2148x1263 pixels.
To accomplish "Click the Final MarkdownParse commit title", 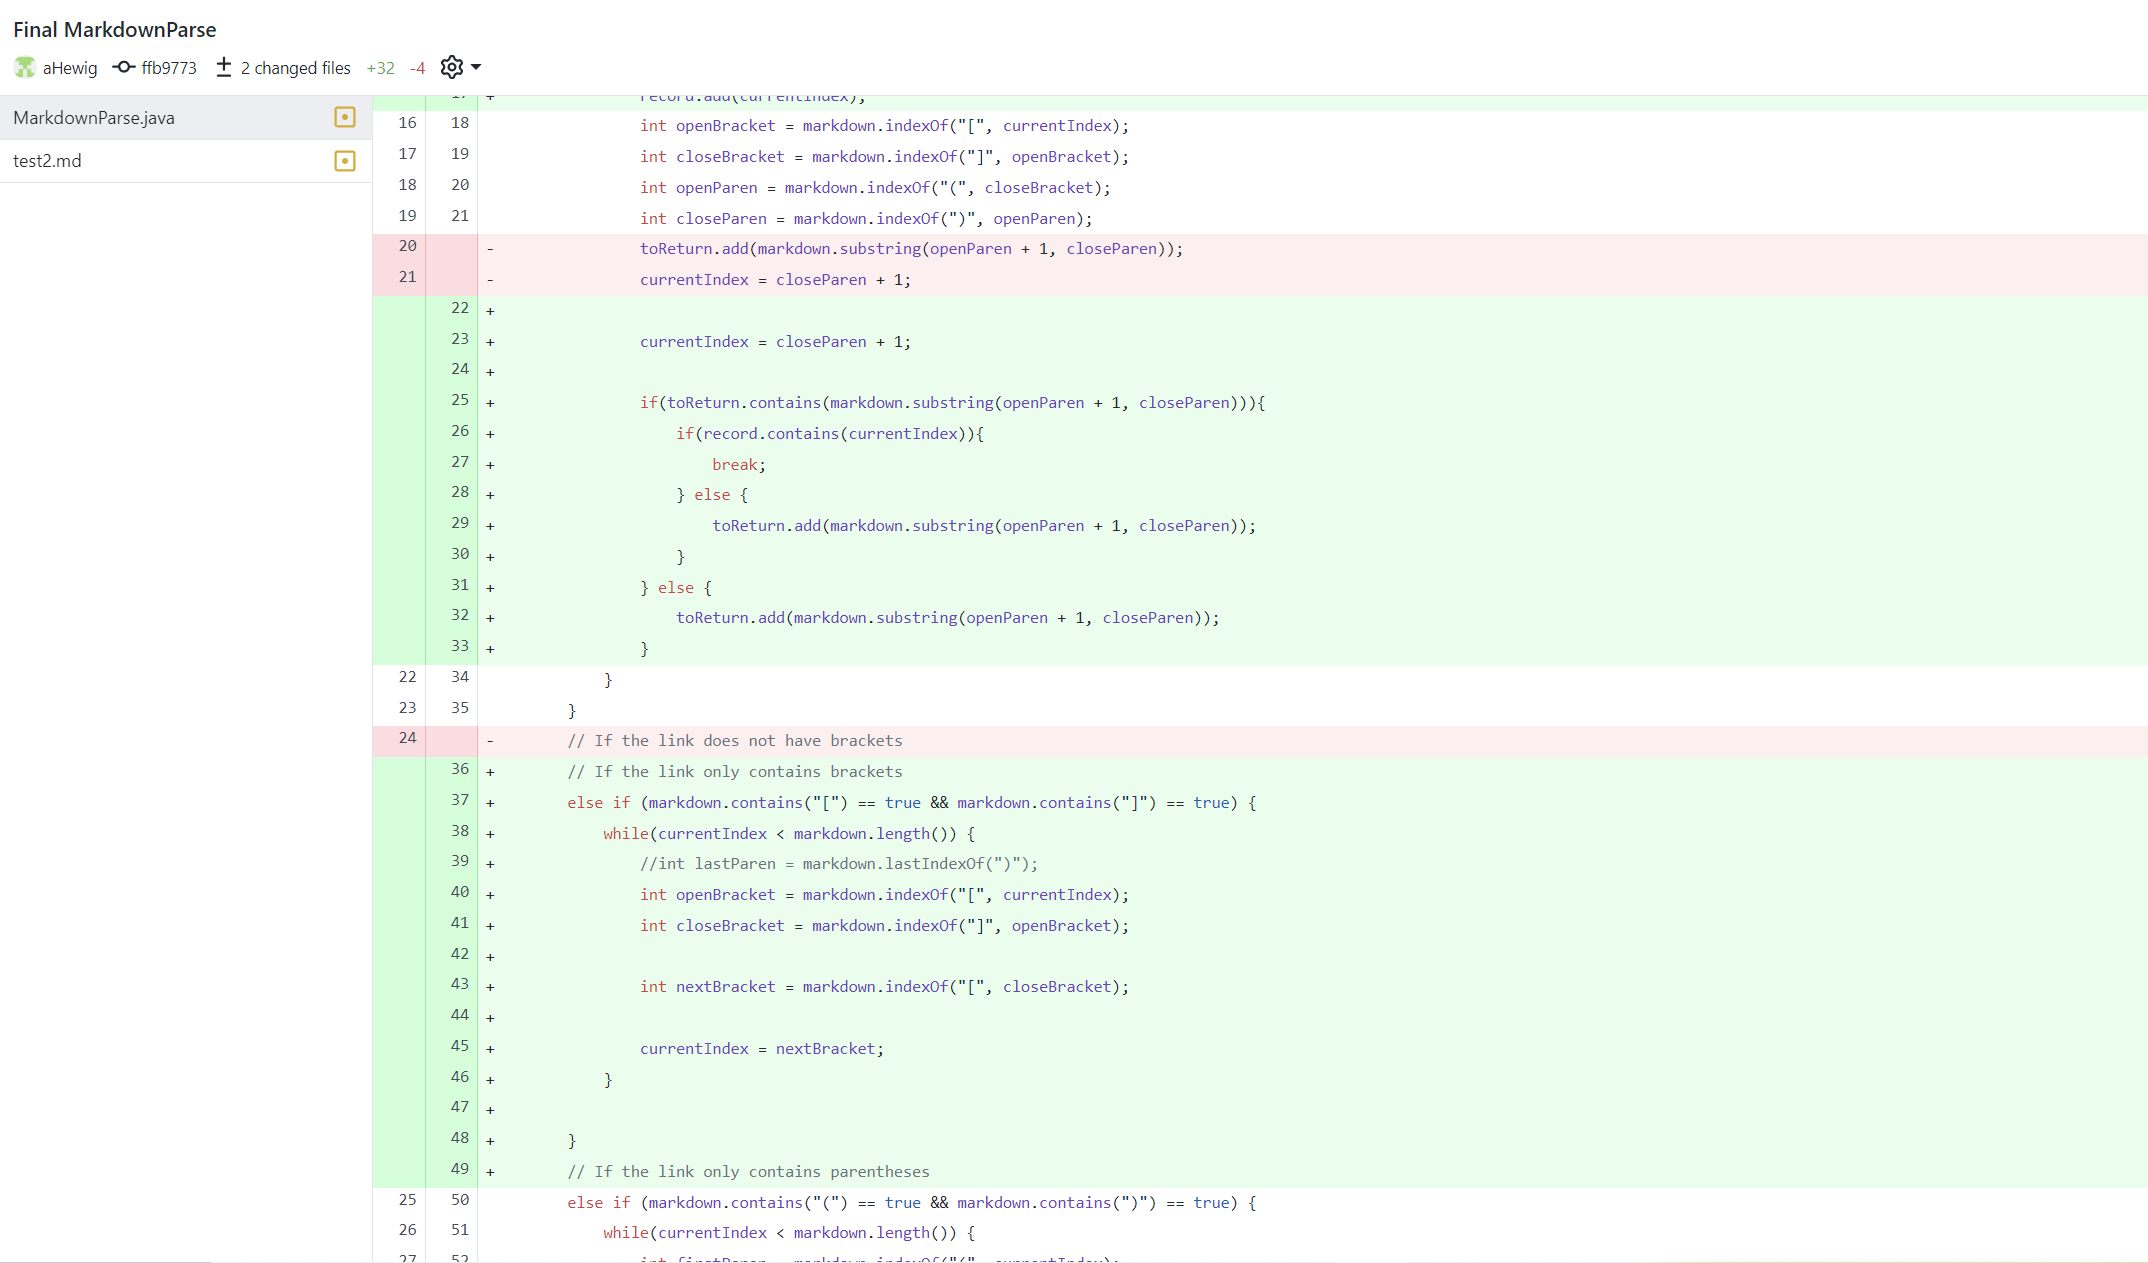I will click(115, 30).
